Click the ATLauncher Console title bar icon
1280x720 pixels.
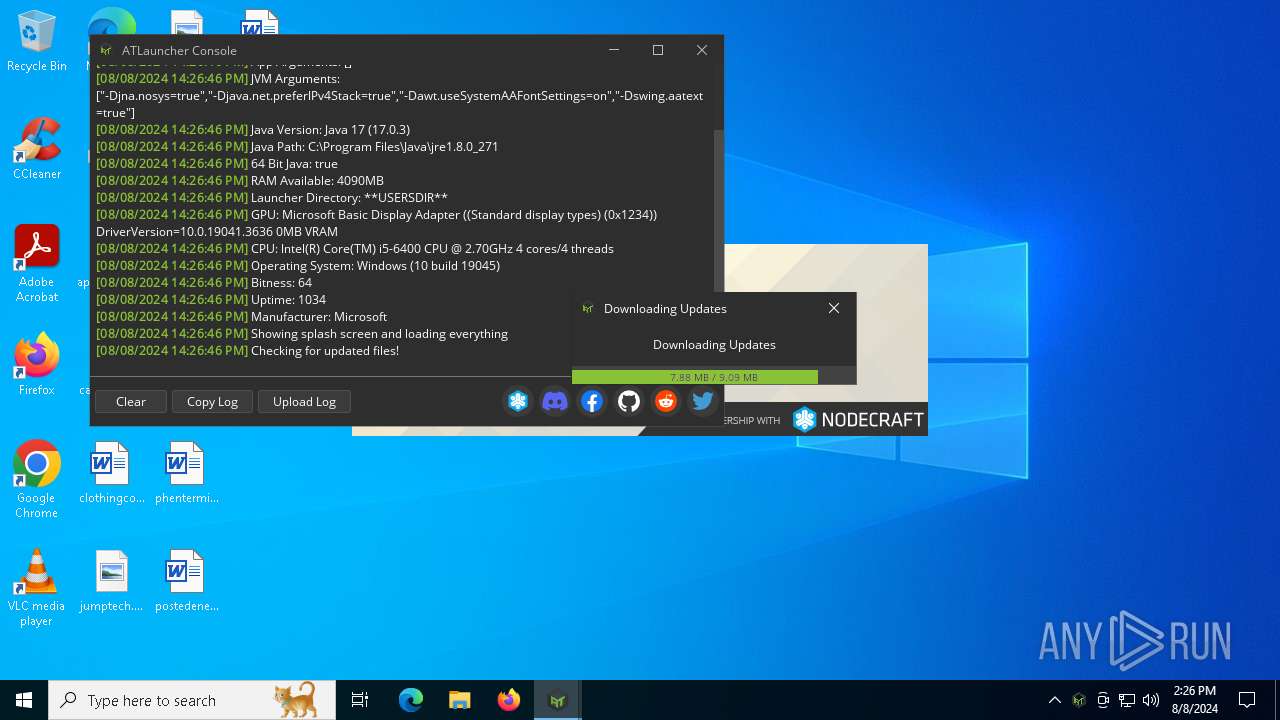[x=106, y=50]
